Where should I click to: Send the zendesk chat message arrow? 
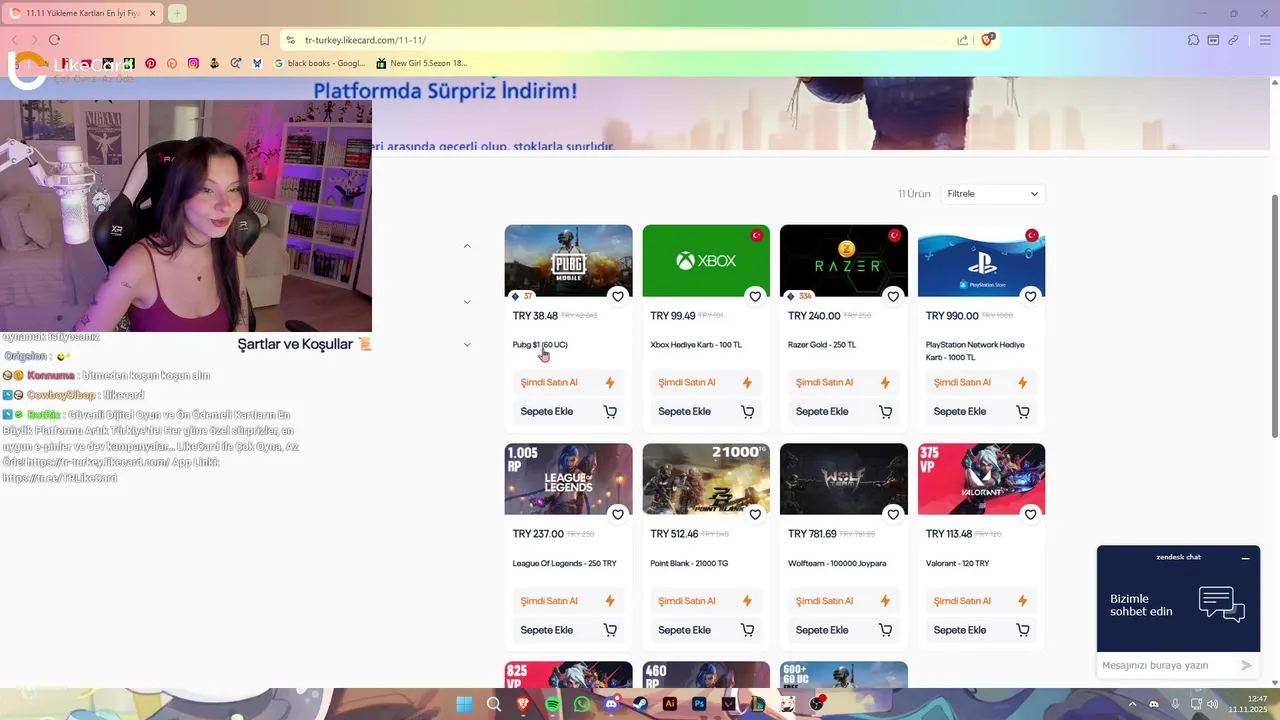[1246, 665]
